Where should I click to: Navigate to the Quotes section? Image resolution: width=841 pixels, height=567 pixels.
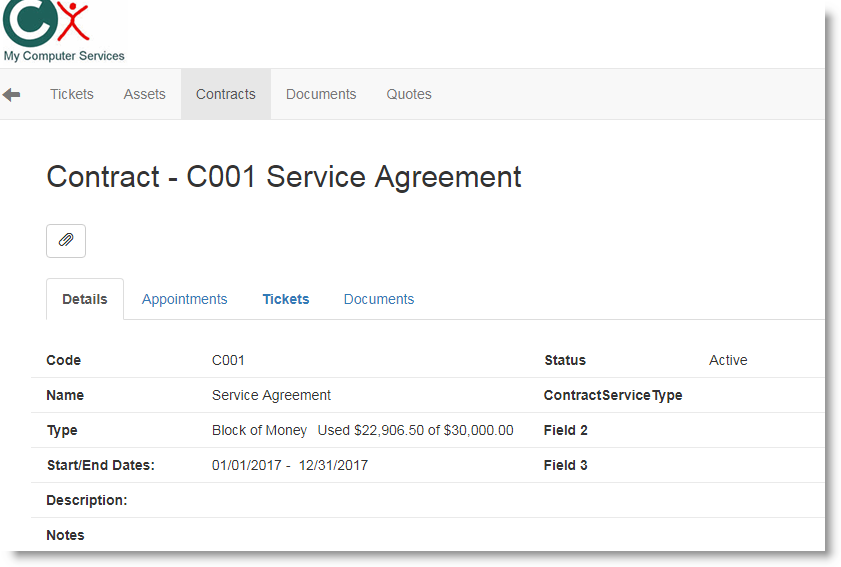tap(409, 94)
